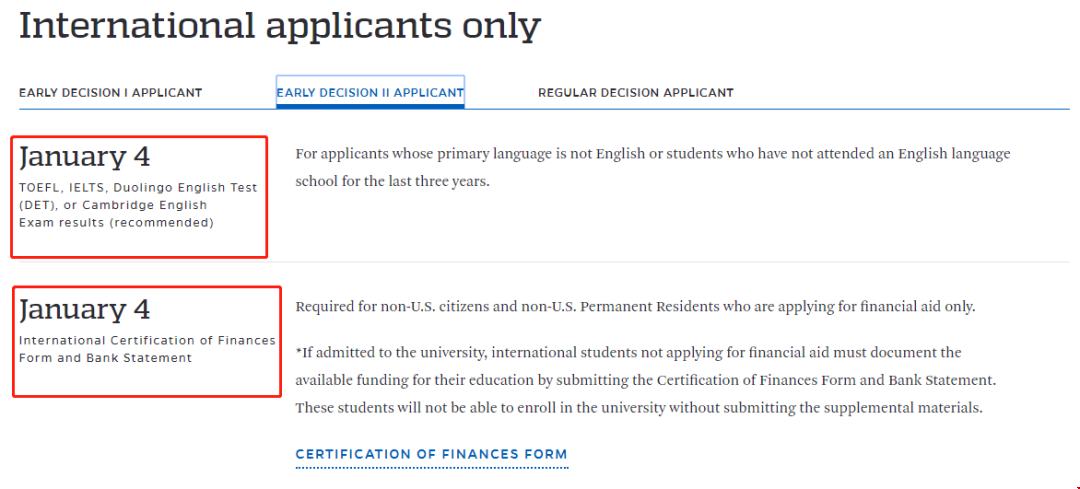Switch to Early Decision I Applicant tab
Screen dimensions: 1080x489
tap(110, 92)
